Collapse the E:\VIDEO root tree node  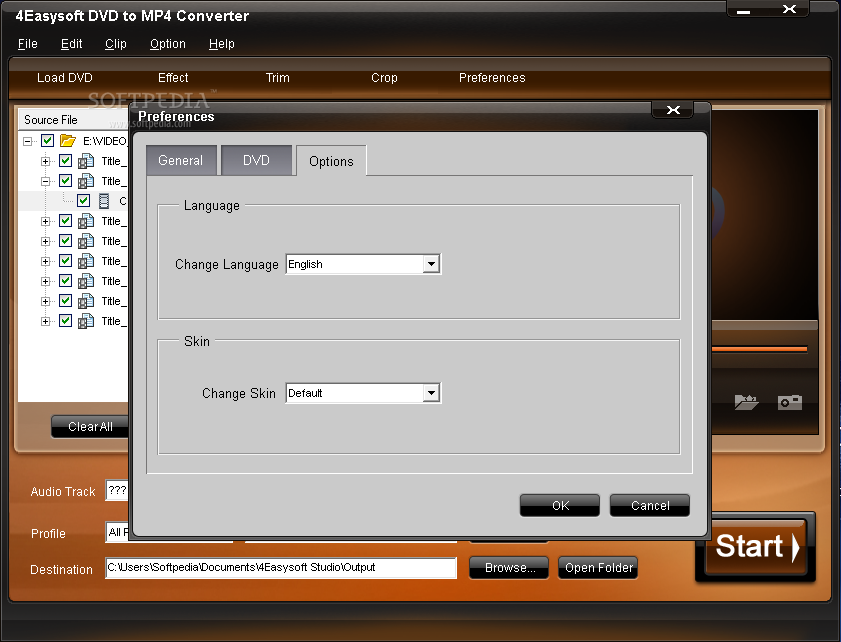(27, 142)
